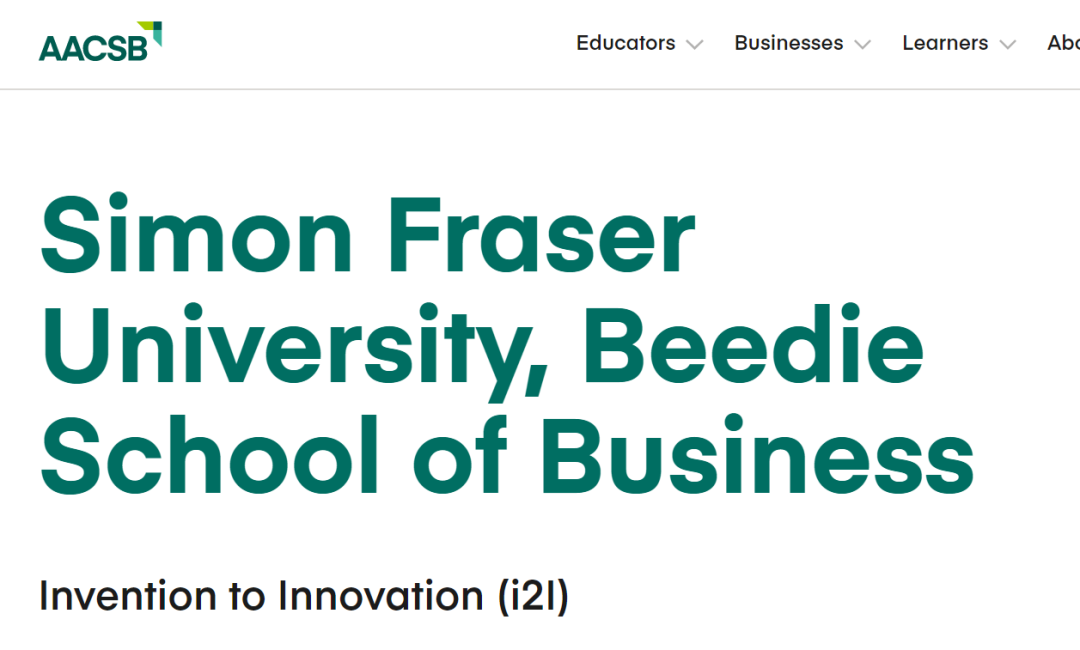Open the Learners menu

945,43
